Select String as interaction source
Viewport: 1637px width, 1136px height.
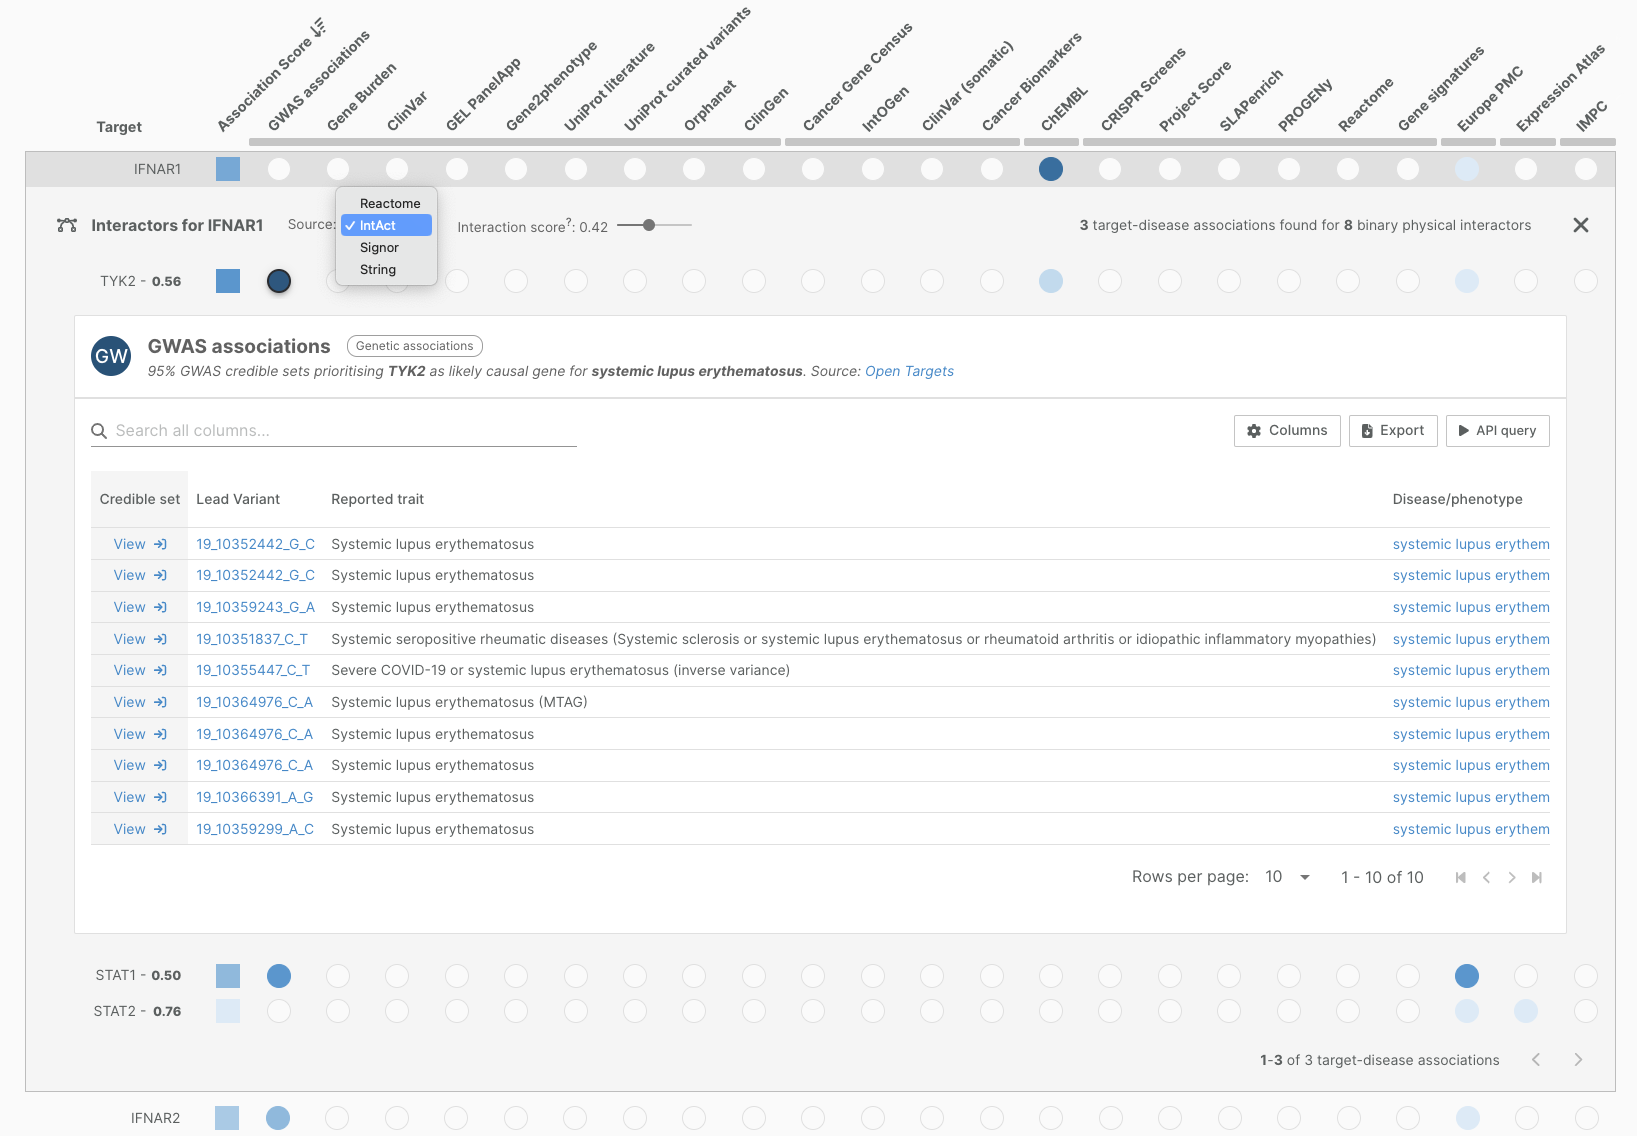[378, 269]
